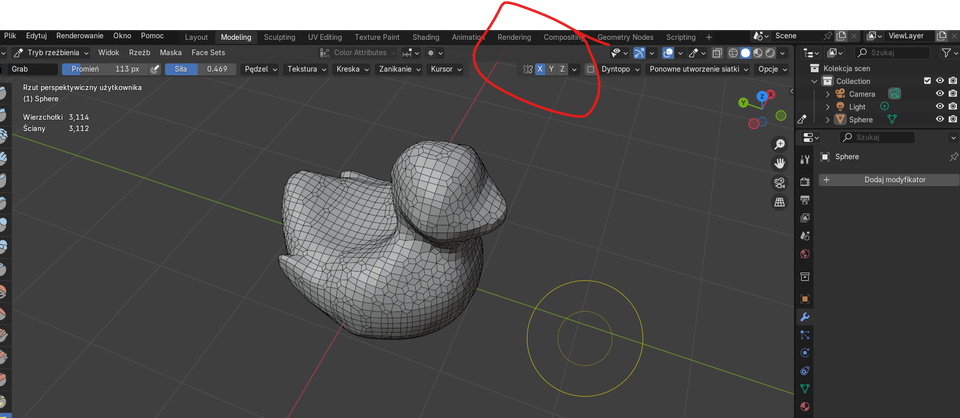Open the View Layer properties tab icon
Viewport: 960px width, 418px height.
click(x=805, y=218)
